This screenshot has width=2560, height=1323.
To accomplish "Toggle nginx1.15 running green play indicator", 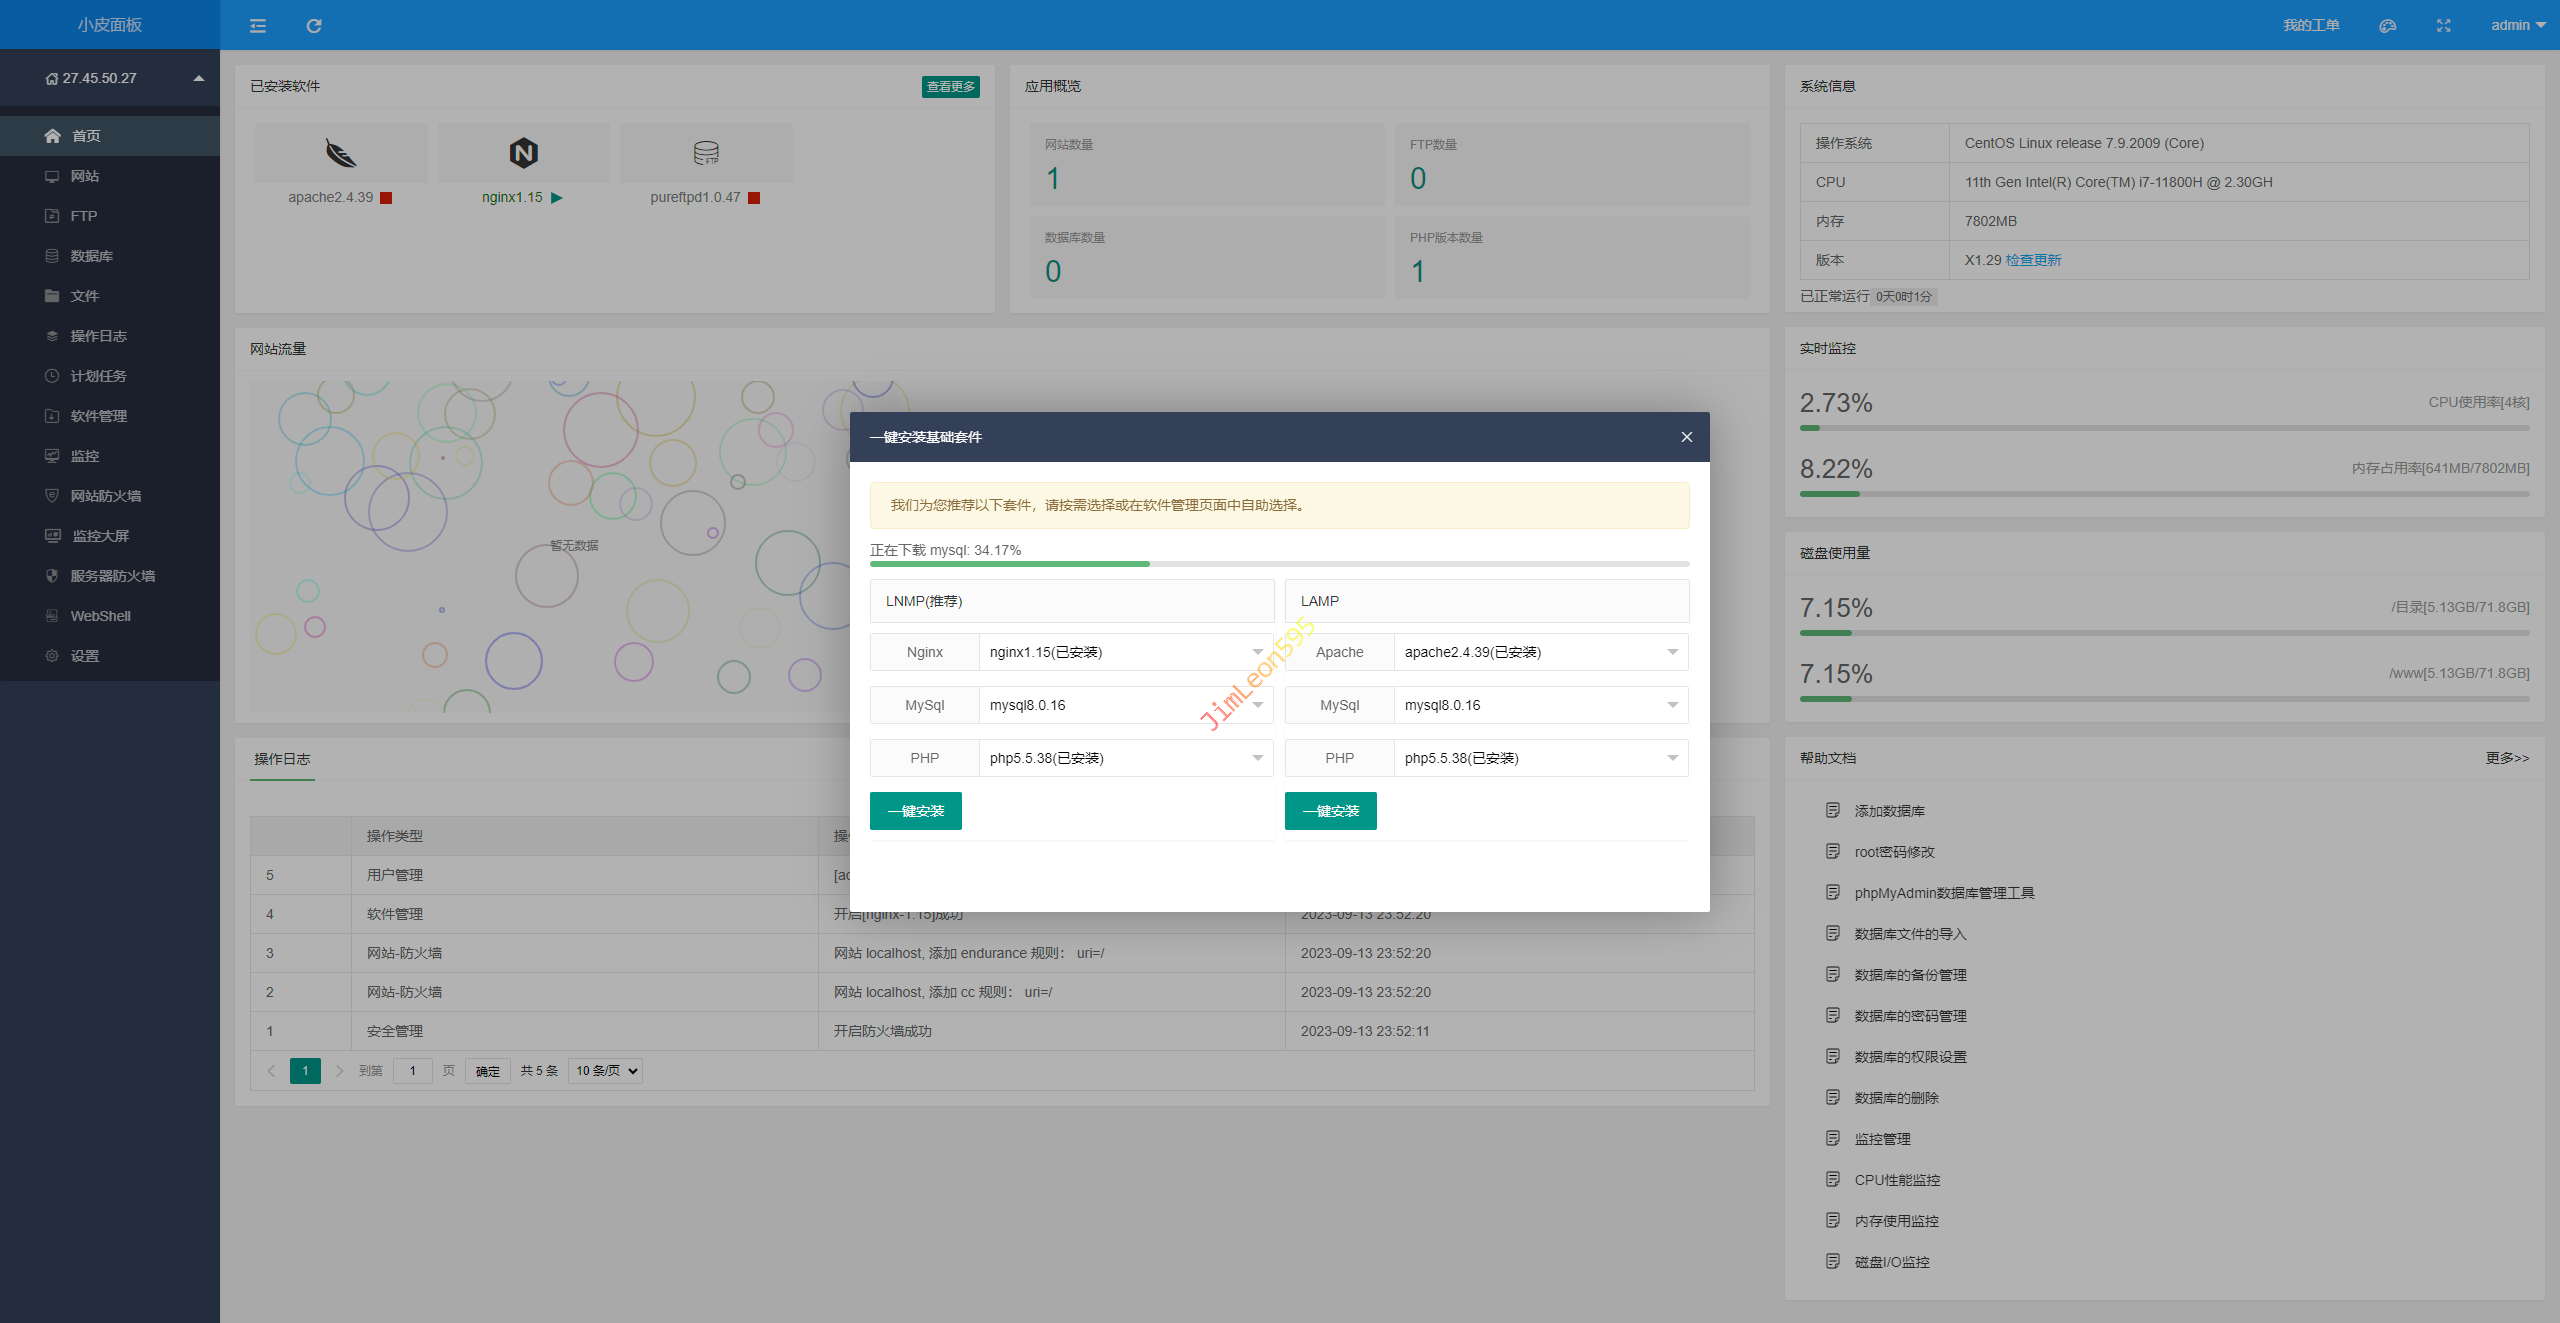I will click(557, 198).
